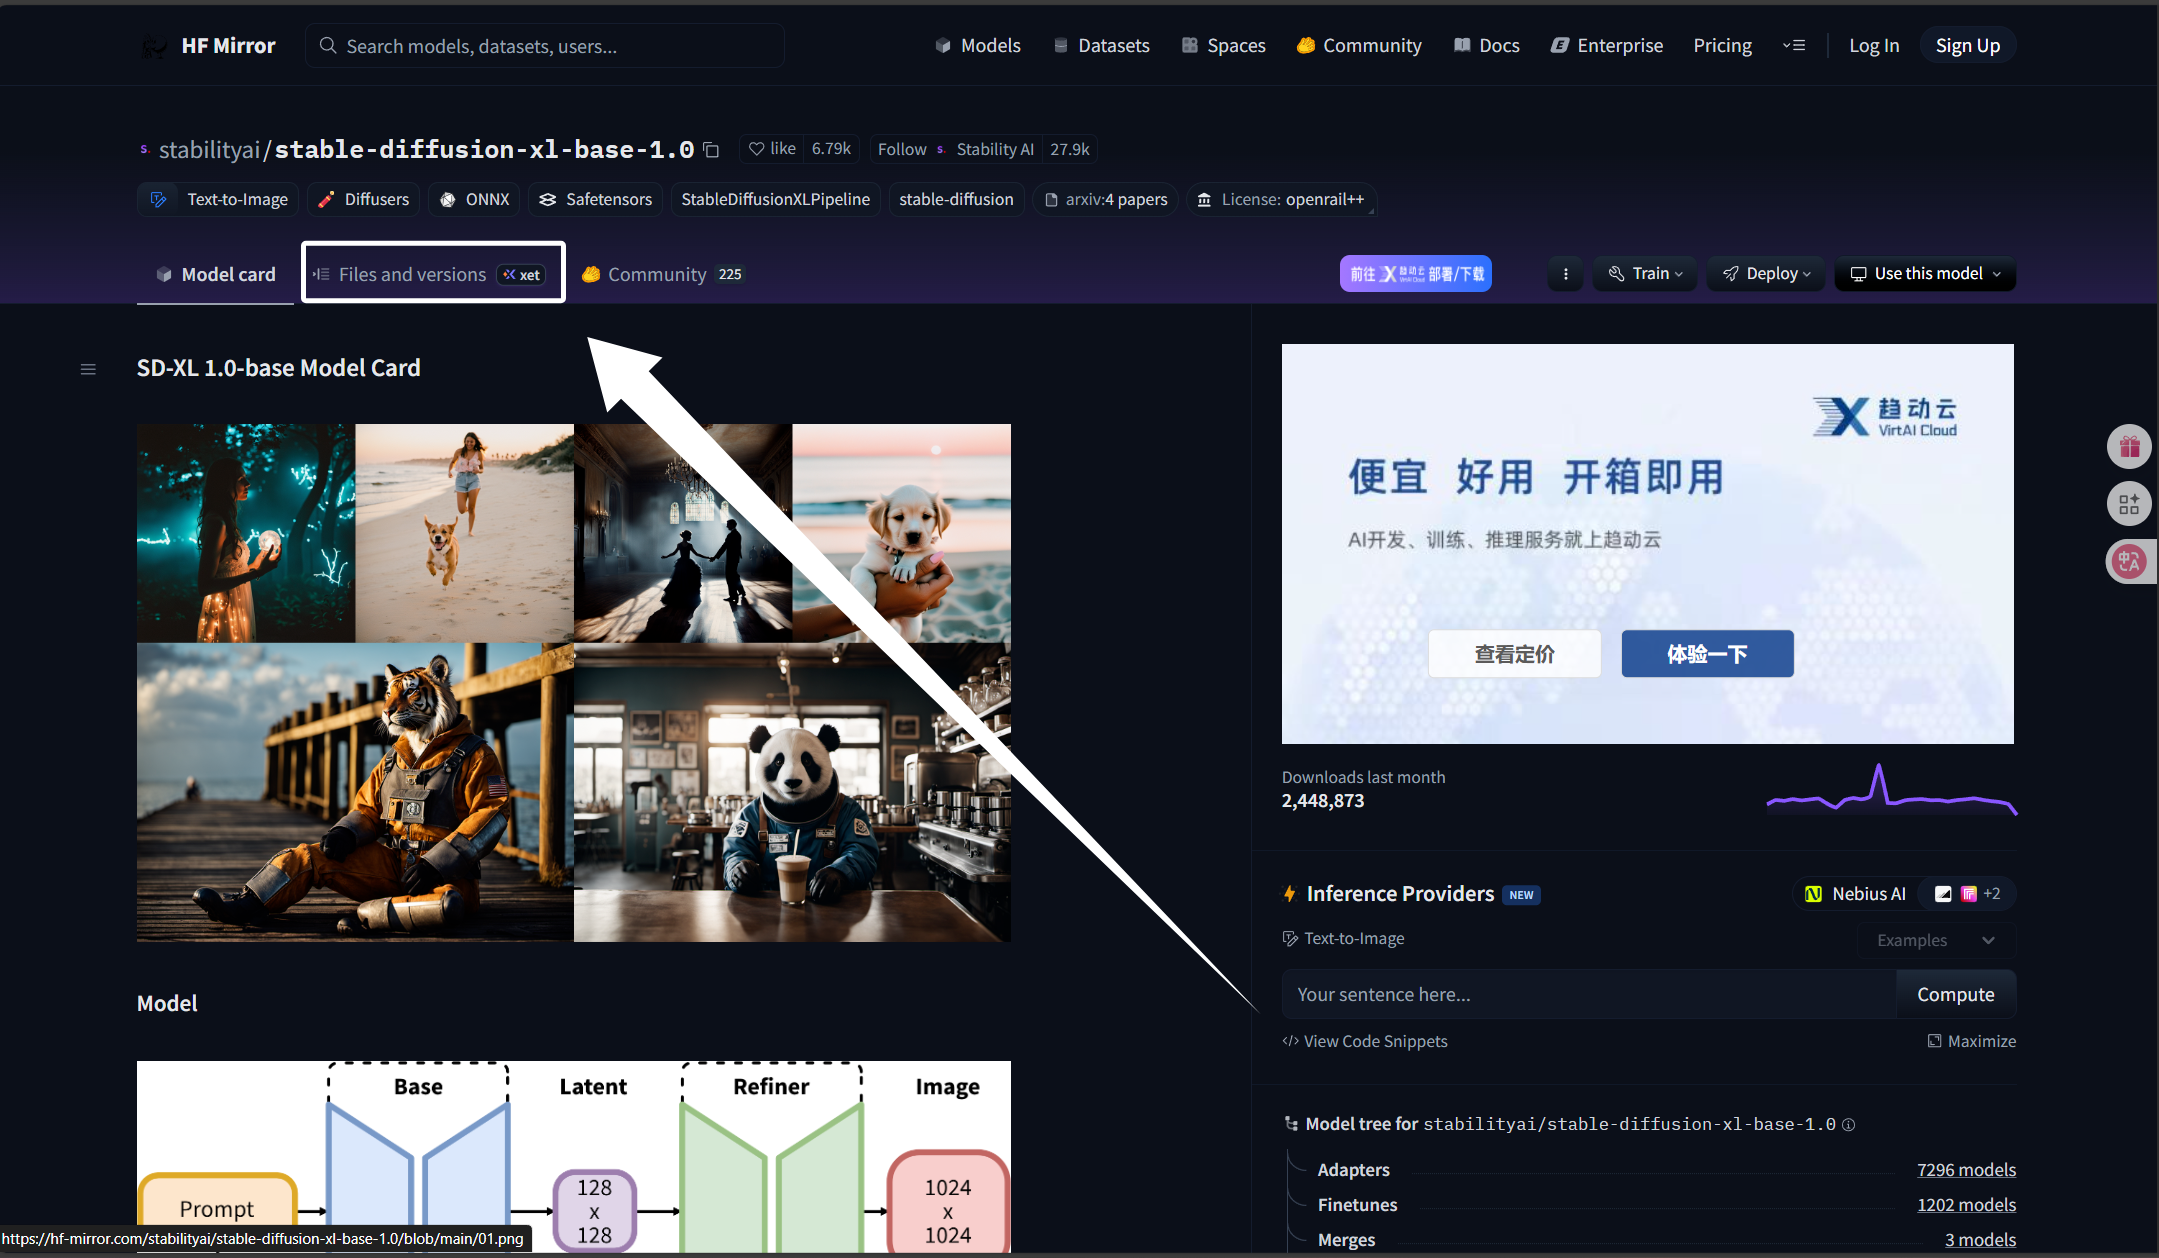The image size is (2159, 1258).
Task: Select the Diffusers tag
Action: [364, 199]
